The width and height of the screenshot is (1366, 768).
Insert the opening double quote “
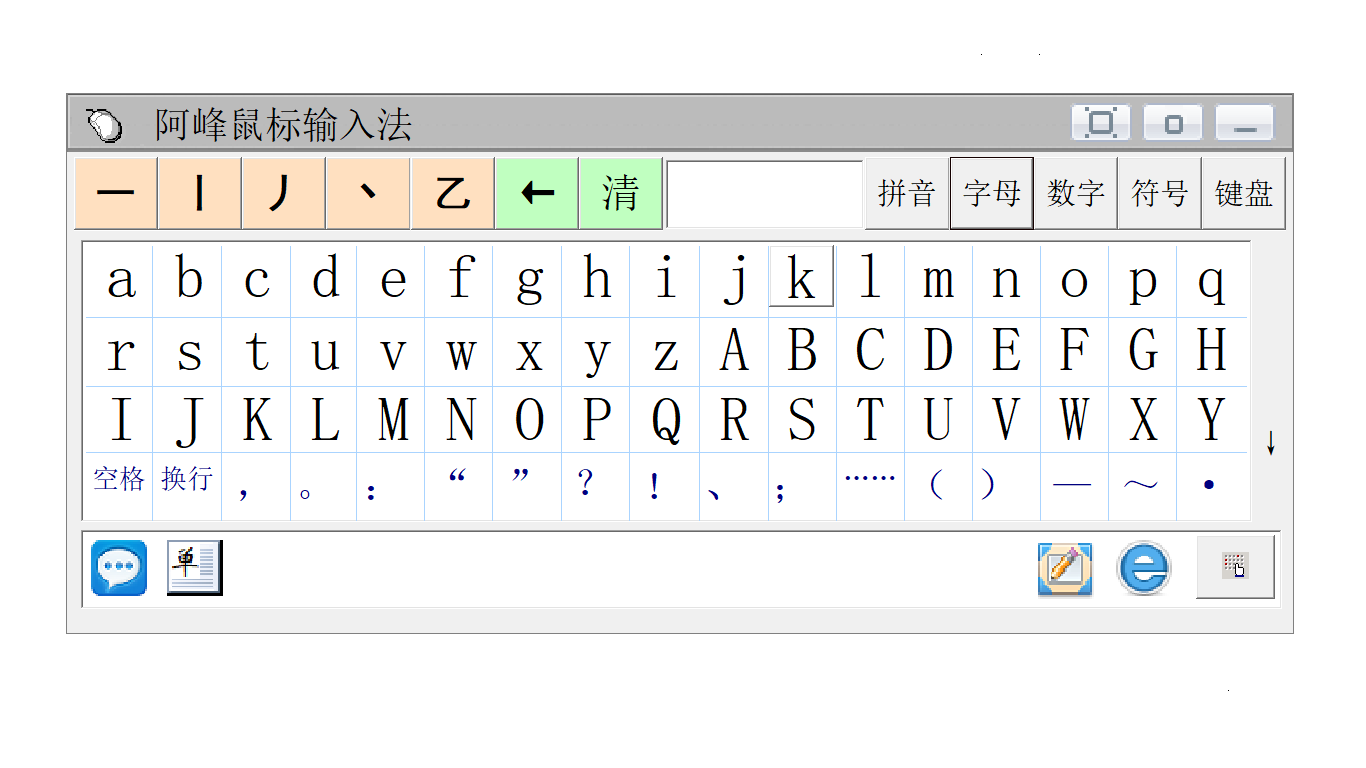pos(461,486)
